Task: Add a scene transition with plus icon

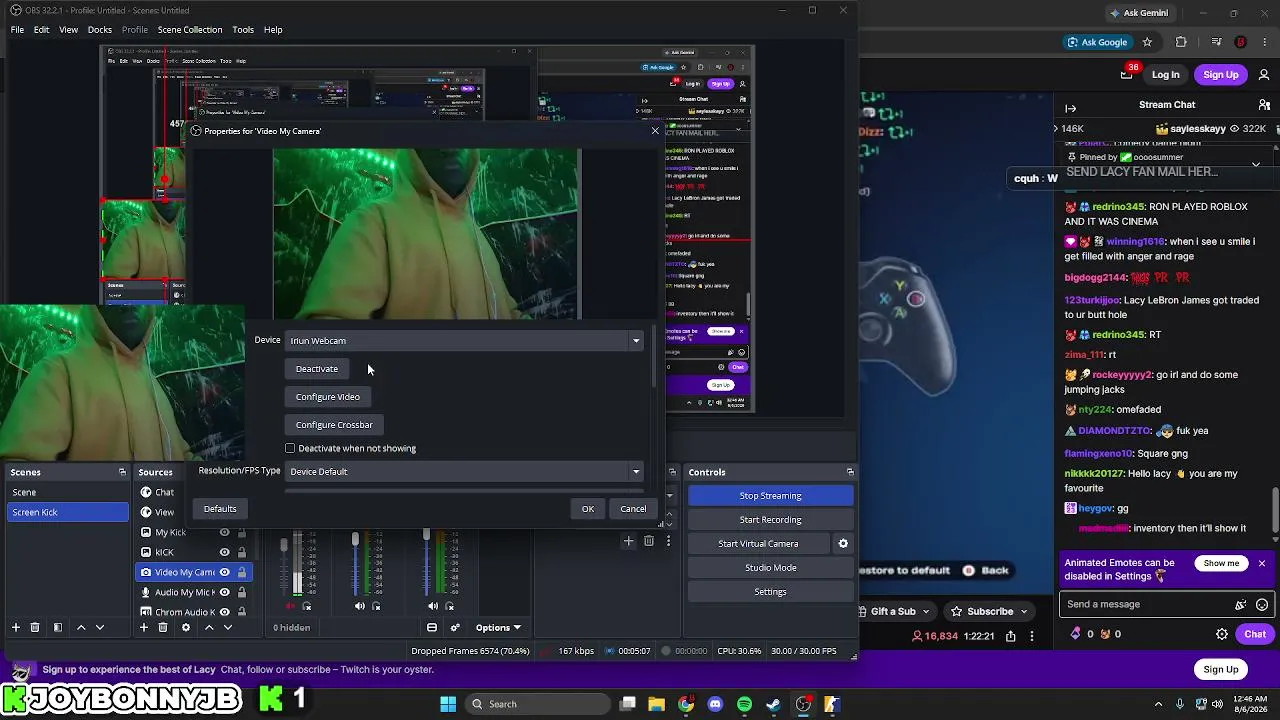Action: 629,541
